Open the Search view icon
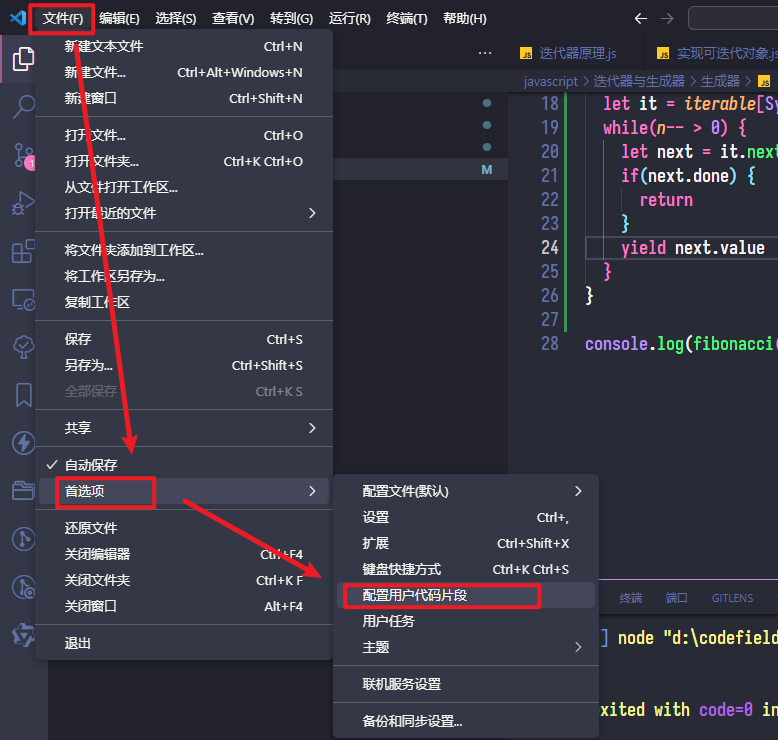Image resolution: width=778 pixels, height=740 pixels. [23, 107]
